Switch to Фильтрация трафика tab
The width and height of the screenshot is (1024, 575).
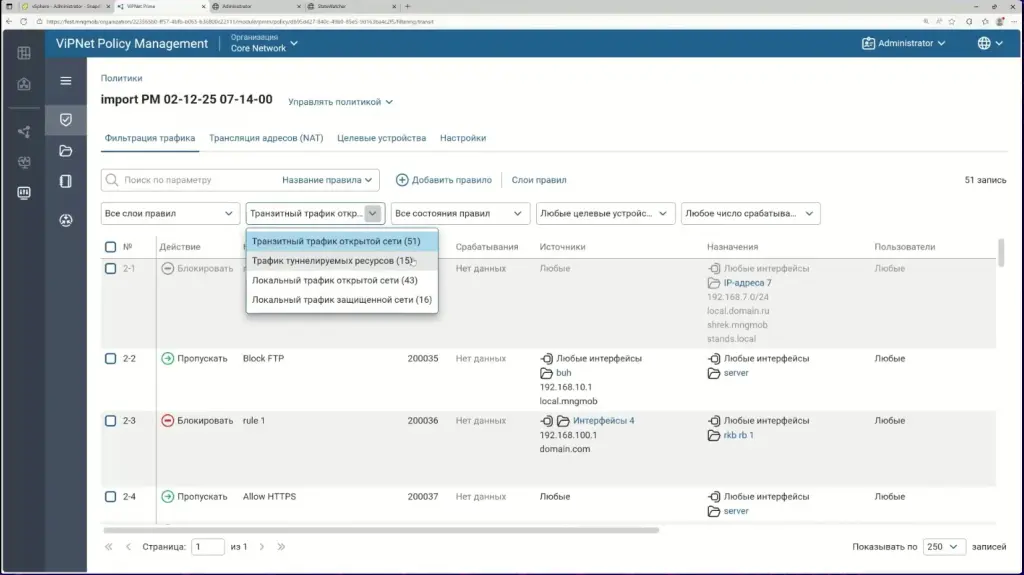coord(150,138)
